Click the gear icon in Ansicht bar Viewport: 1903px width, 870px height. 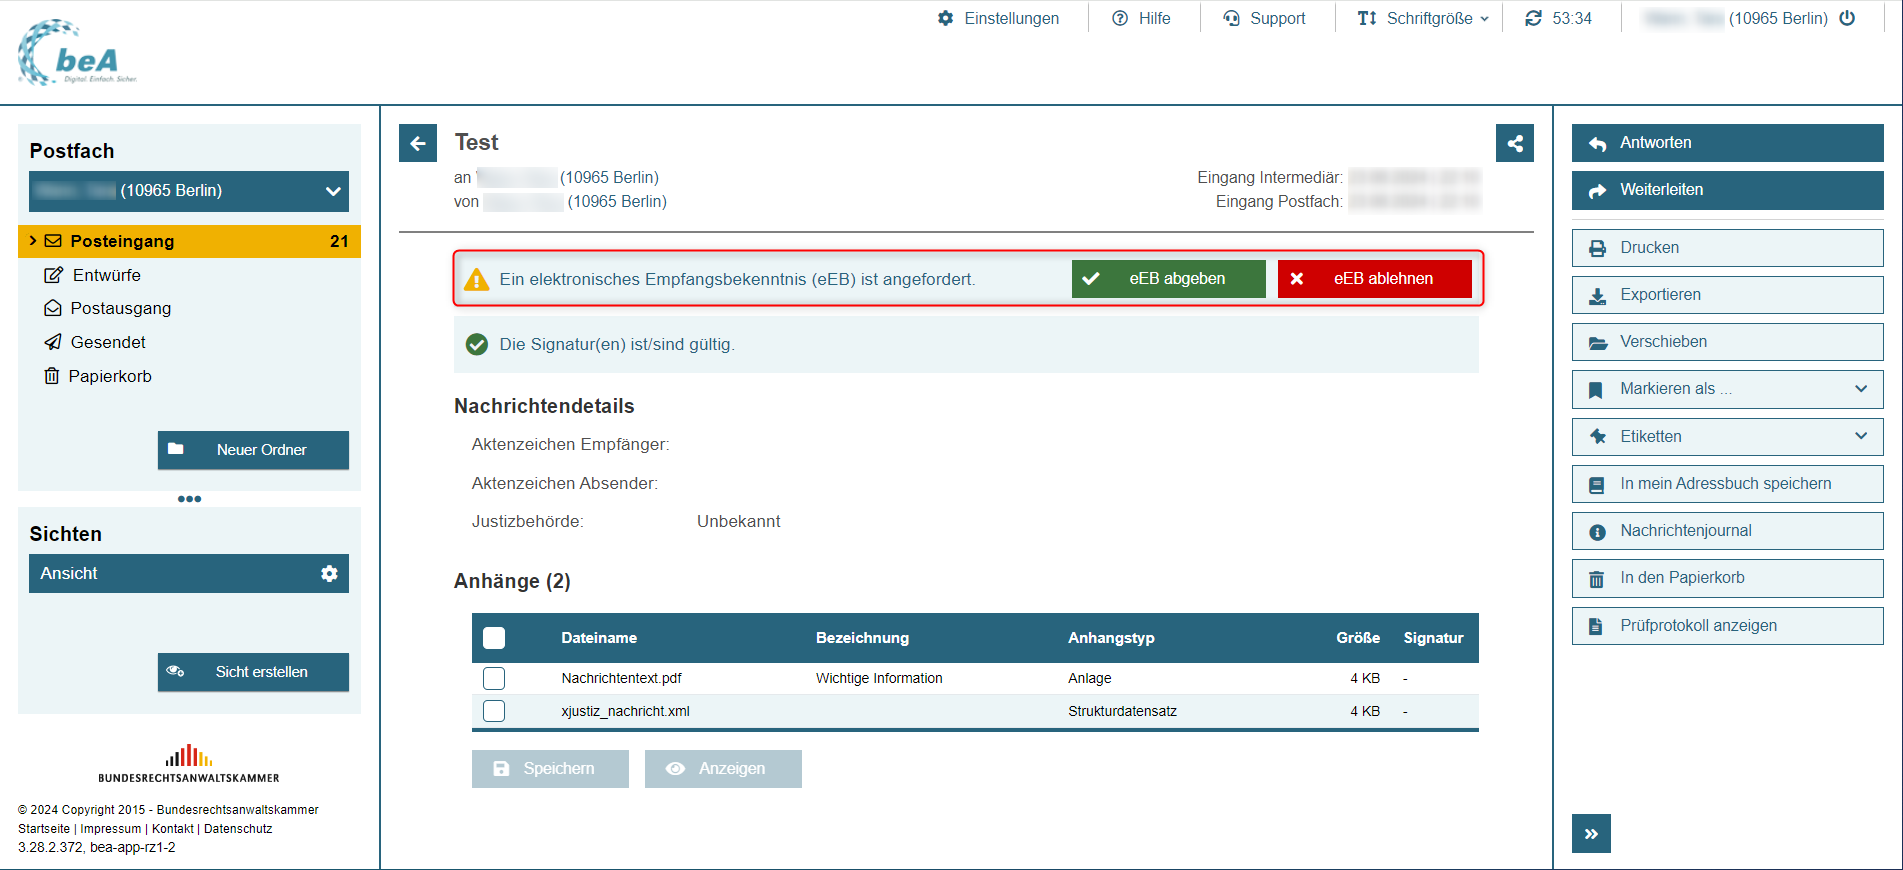point(329,574)
